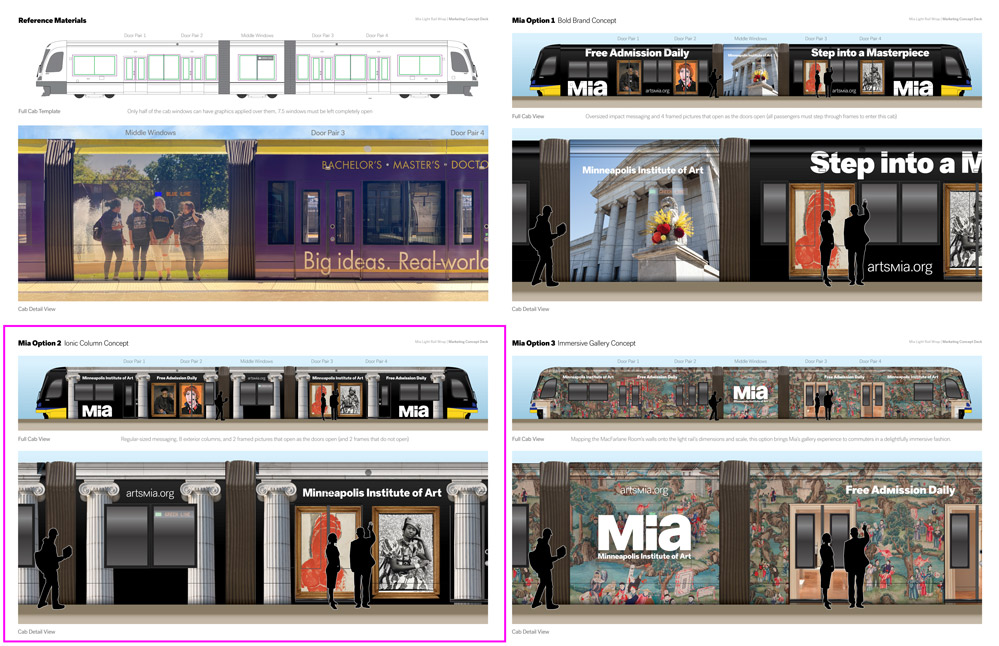The height and width of the screenshot is (646, 999).
Task: Click artsmia.org text on Option 1 detail view
Action: pyautogui.click(x=900, y=267)
